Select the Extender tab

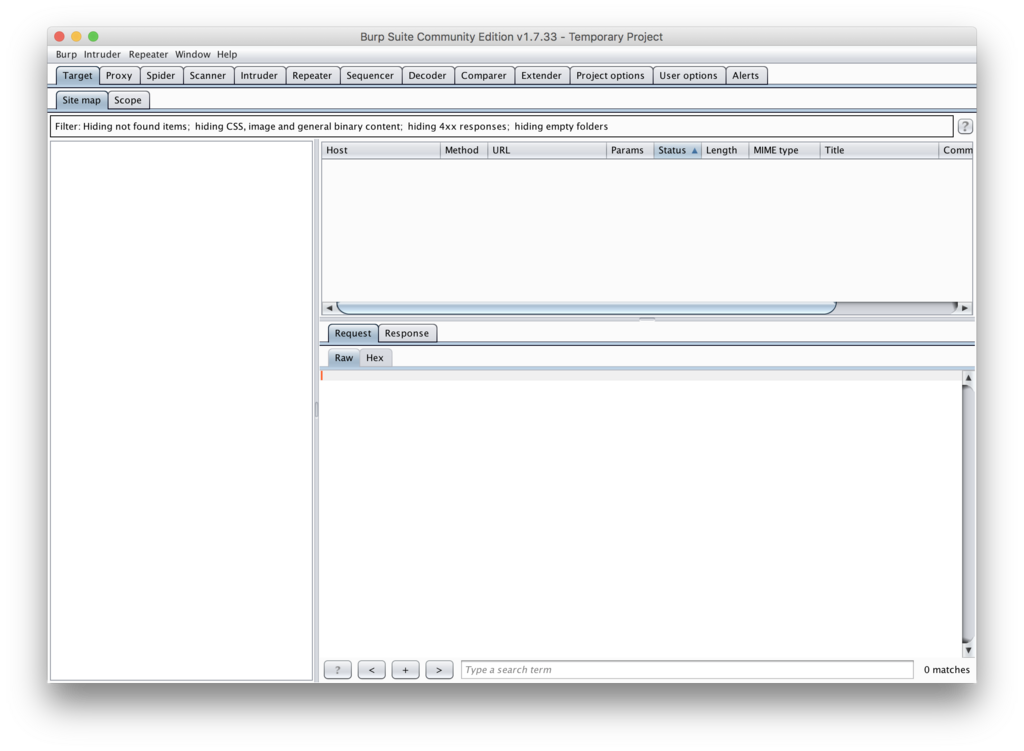pyautogui.click(x=541, y=76)
